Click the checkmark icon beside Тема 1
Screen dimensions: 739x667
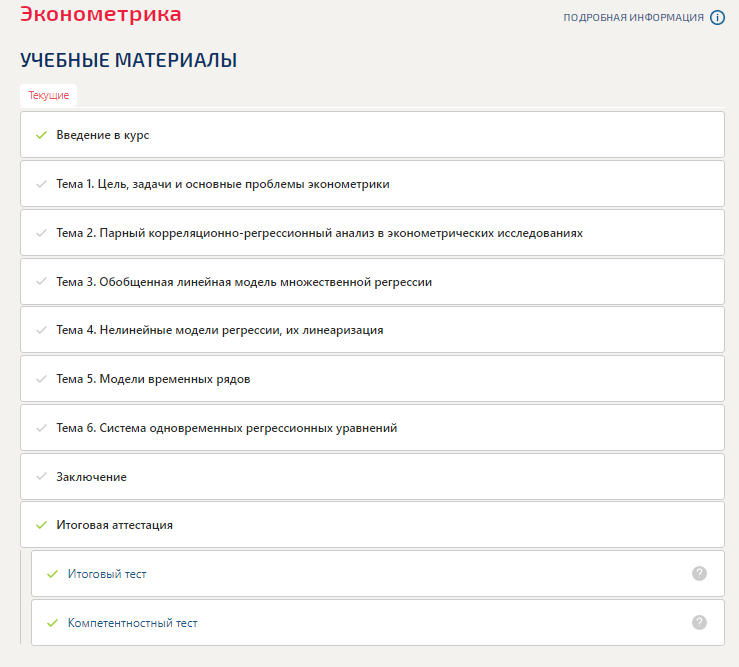41,184
